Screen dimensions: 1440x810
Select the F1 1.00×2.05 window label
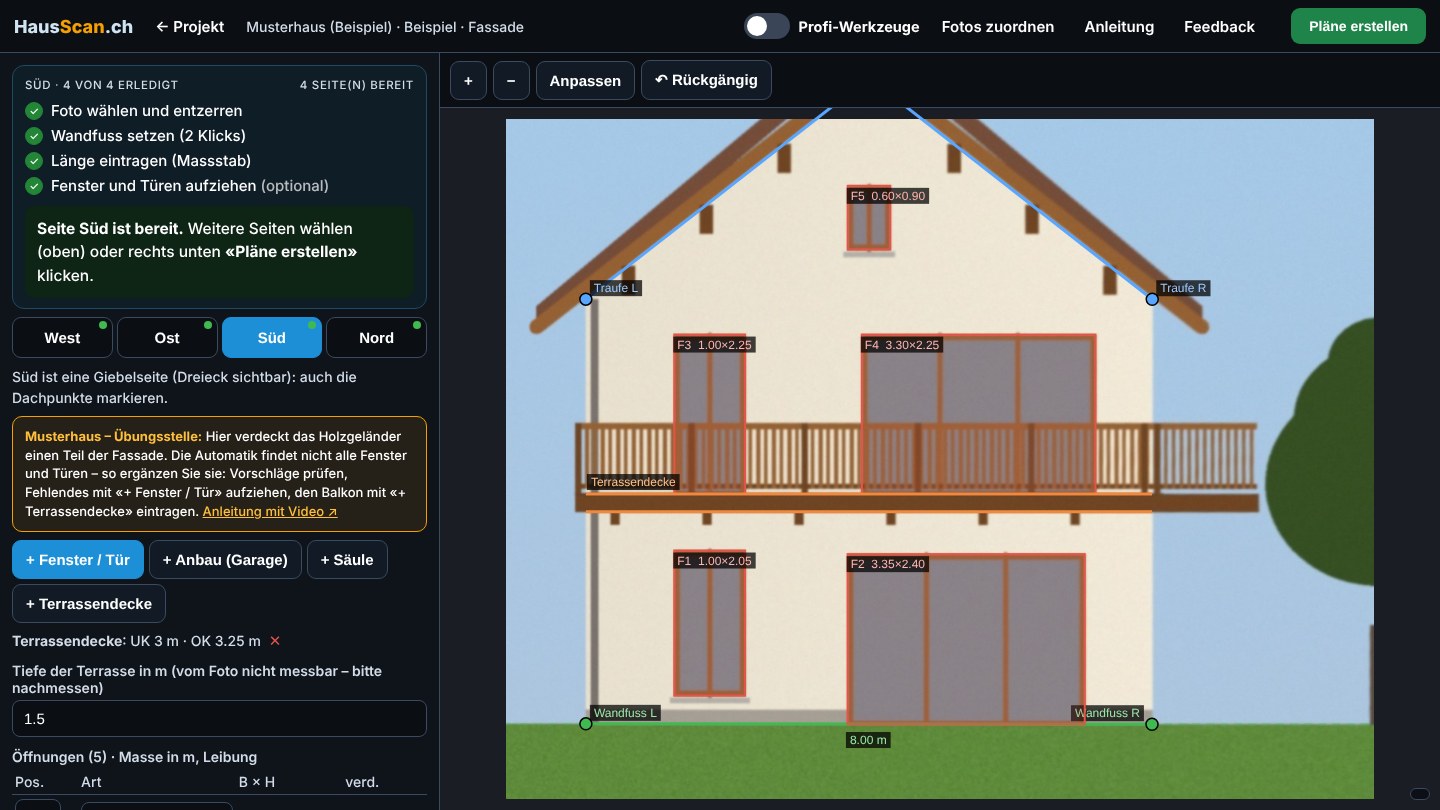click(x=714, y=561)
